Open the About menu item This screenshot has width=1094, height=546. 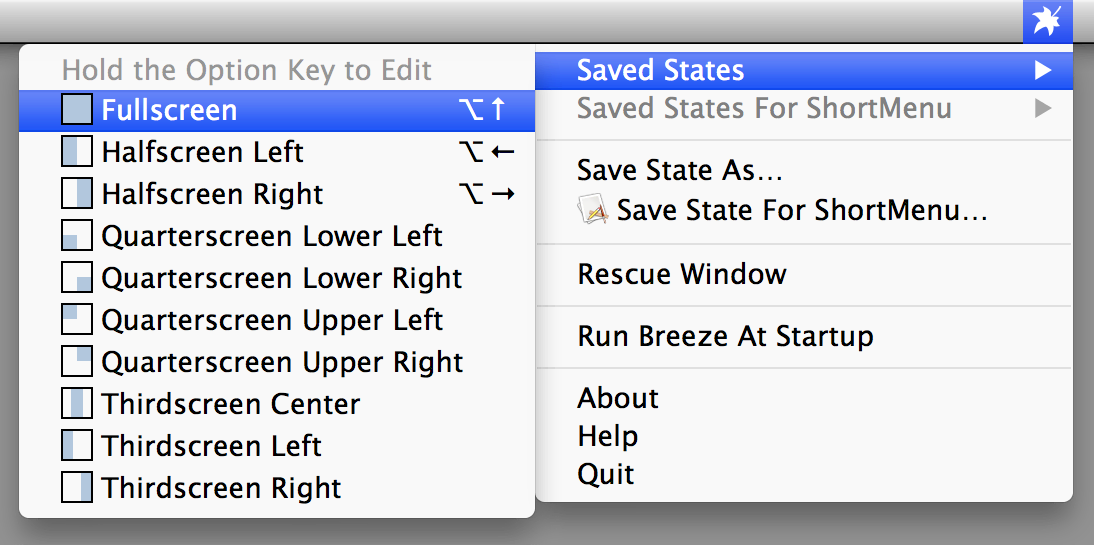[x=618, y=398]
